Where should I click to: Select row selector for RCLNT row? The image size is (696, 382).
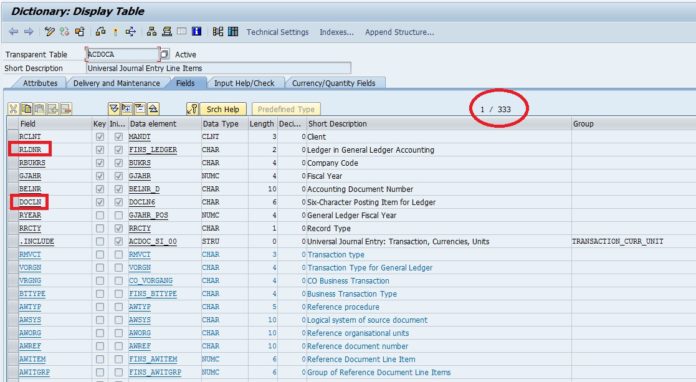(12, 137)
